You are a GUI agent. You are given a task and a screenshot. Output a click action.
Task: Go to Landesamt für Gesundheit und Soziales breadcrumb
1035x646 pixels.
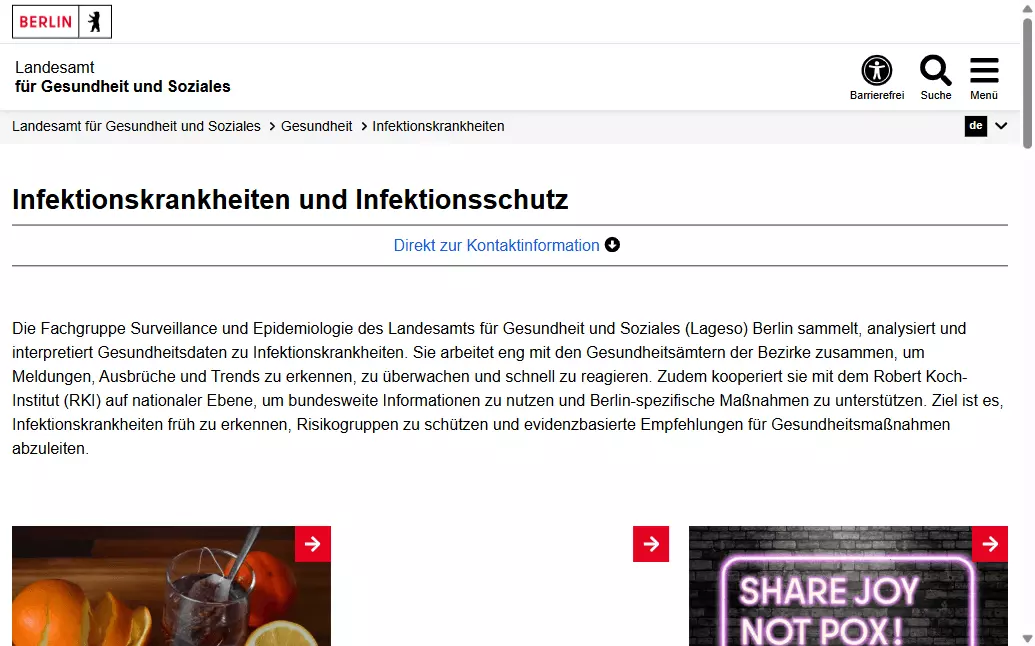coord(136,126)
